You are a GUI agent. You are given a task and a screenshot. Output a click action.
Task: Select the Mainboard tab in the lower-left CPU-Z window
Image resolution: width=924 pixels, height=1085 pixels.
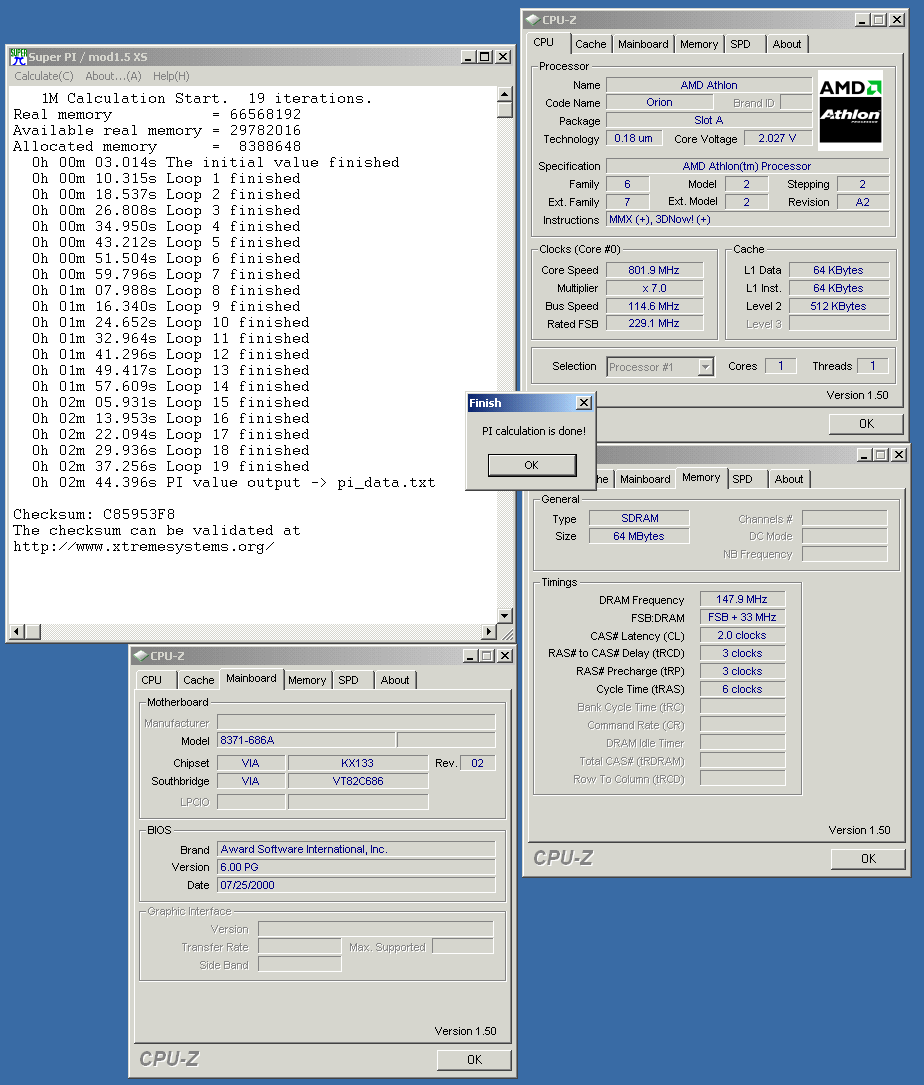[251, 679]
